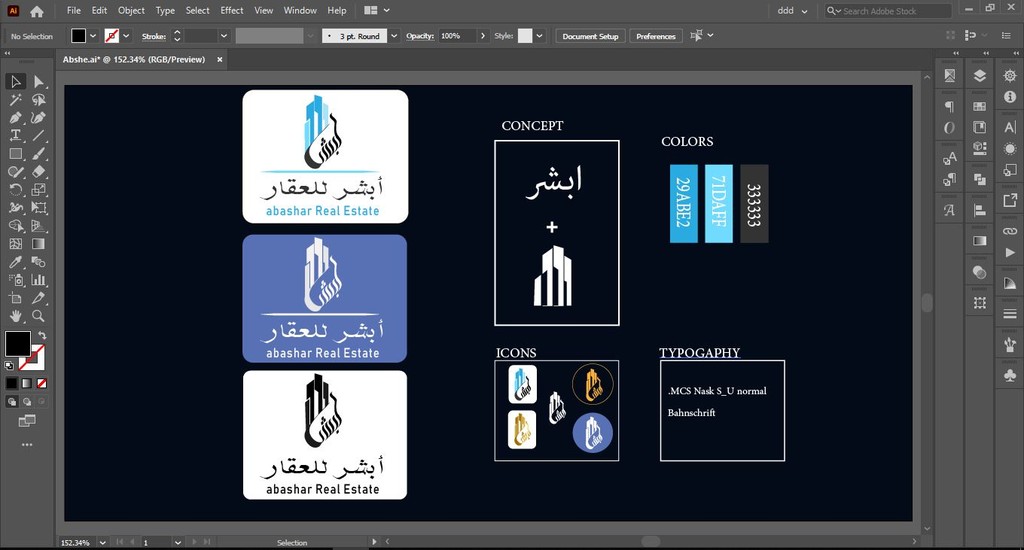
Task: Open the stroke weight dropdown
Action: click(x=224, y=36)
